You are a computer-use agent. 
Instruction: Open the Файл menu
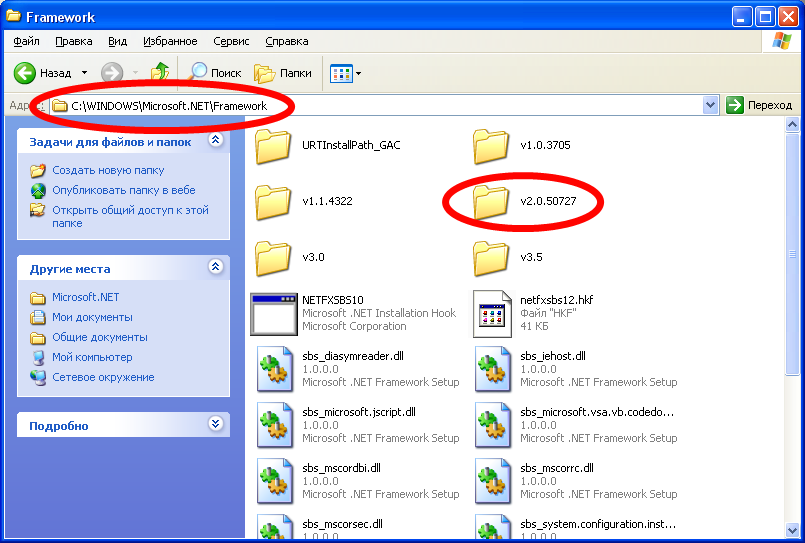26,41
